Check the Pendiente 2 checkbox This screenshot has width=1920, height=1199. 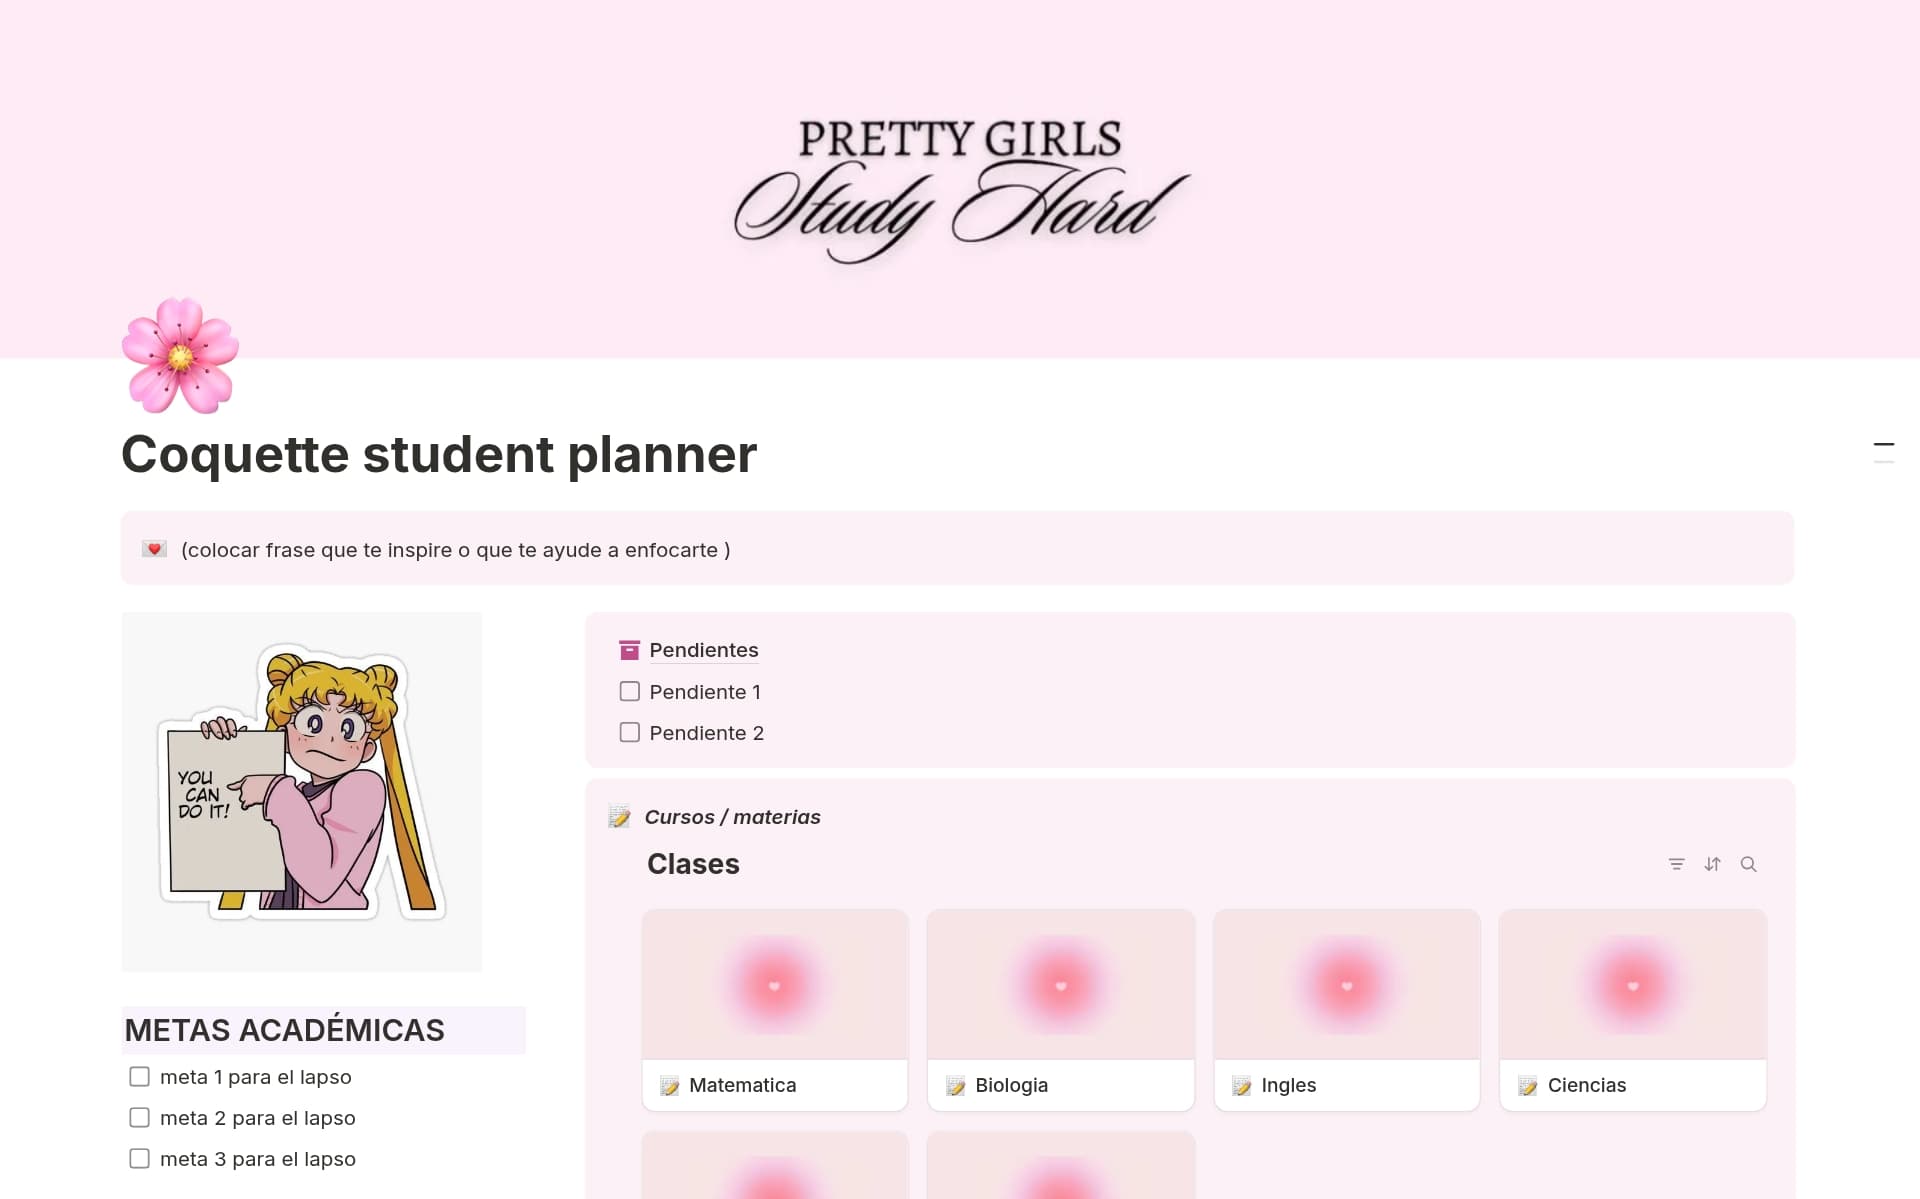click(x=630, y=733)
